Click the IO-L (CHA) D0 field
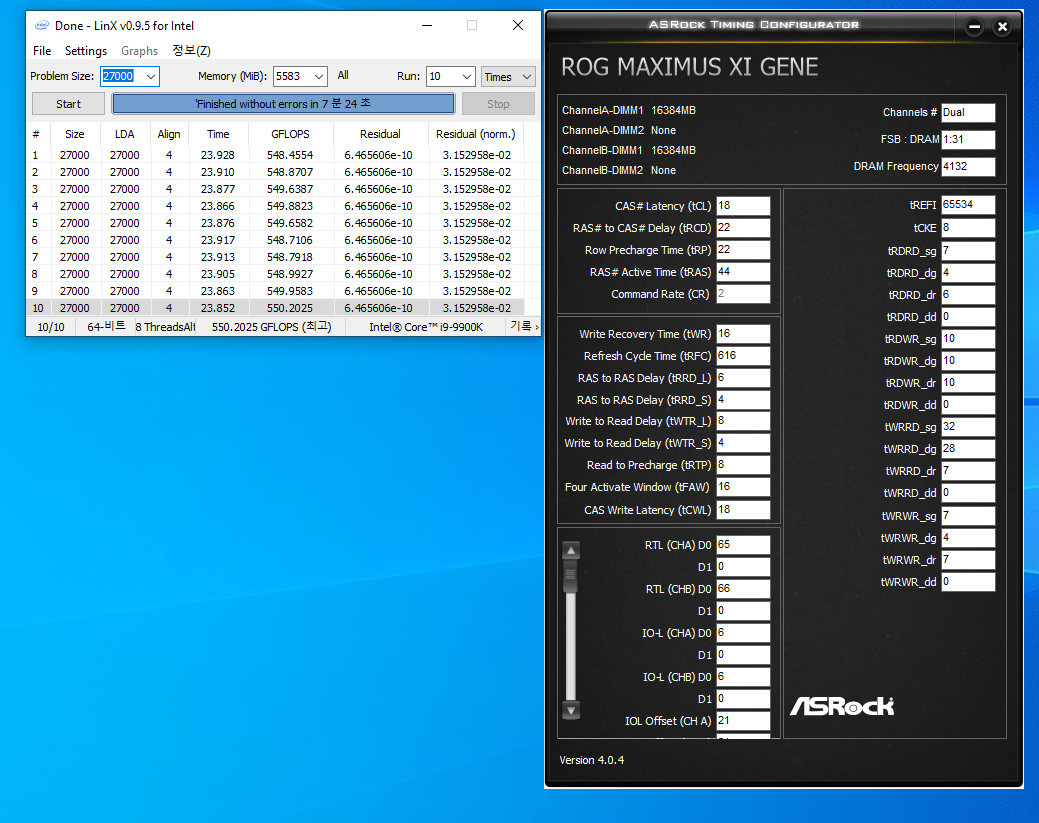The image size is (1039, 823). (x=743, y=633)
